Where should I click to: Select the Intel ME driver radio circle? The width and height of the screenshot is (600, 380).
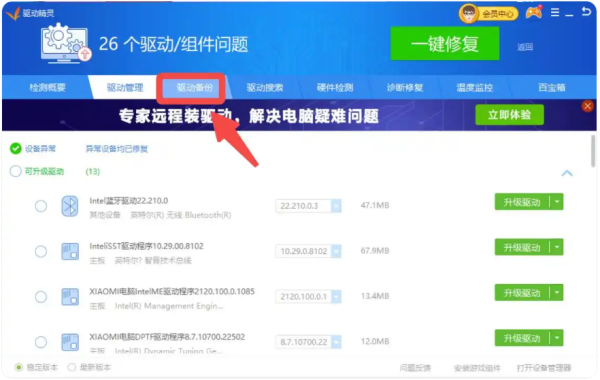[41, 297]
